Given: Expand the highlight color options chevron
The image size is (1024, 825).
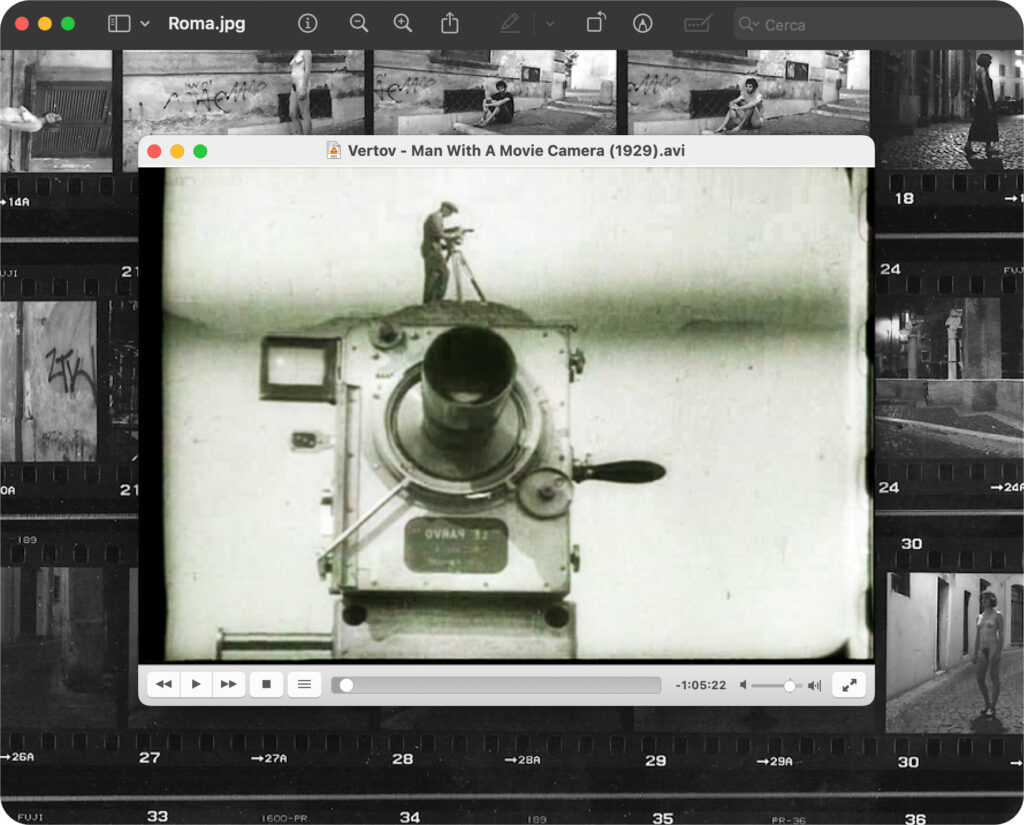Looking at the screenshot, I should (550, 24).
